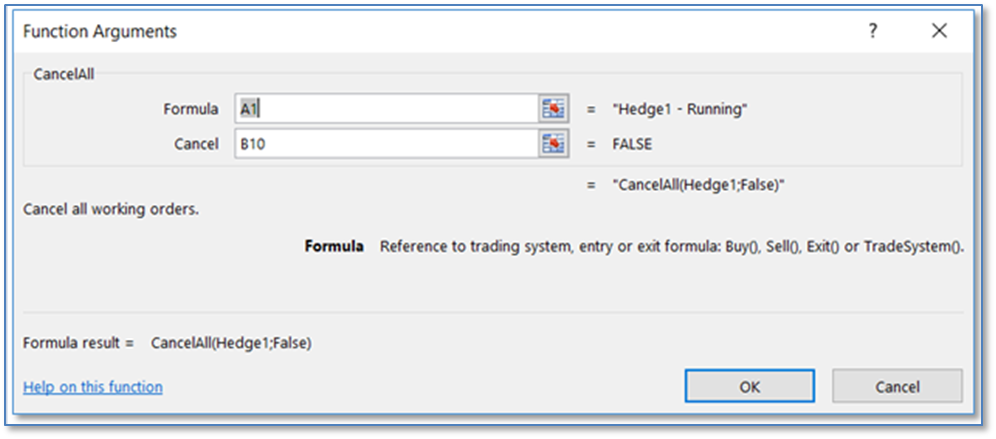Viewport: 996px width, 439px height.
Task: Focus the Cancel input containing B10
Action: pos(387,144)
